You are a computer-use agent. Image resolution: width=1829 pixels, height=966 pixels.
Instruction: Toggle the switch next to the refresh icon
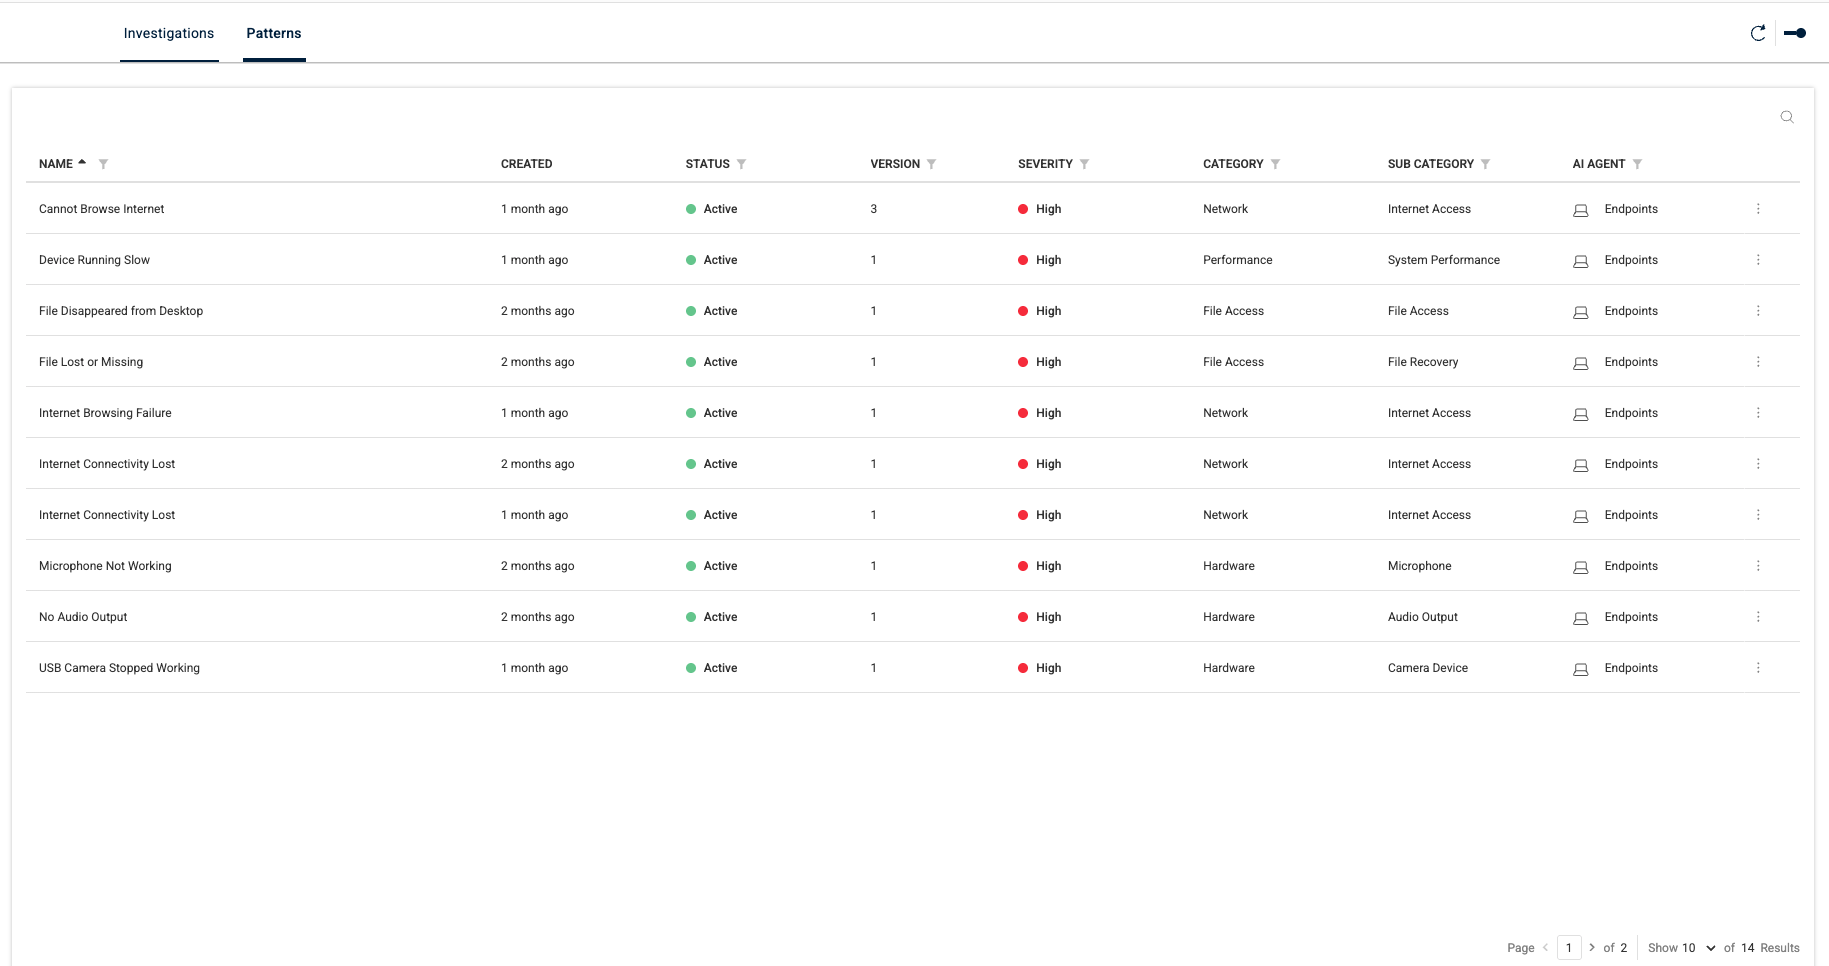pos(1795,33)
